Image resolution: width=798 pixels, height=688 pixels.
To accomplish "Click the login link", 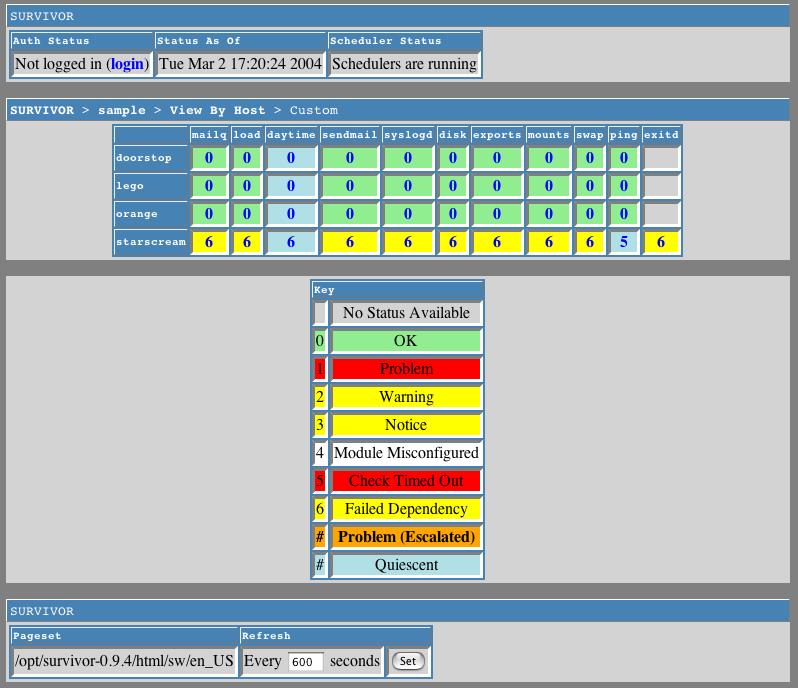I will (x=127, y=64).
